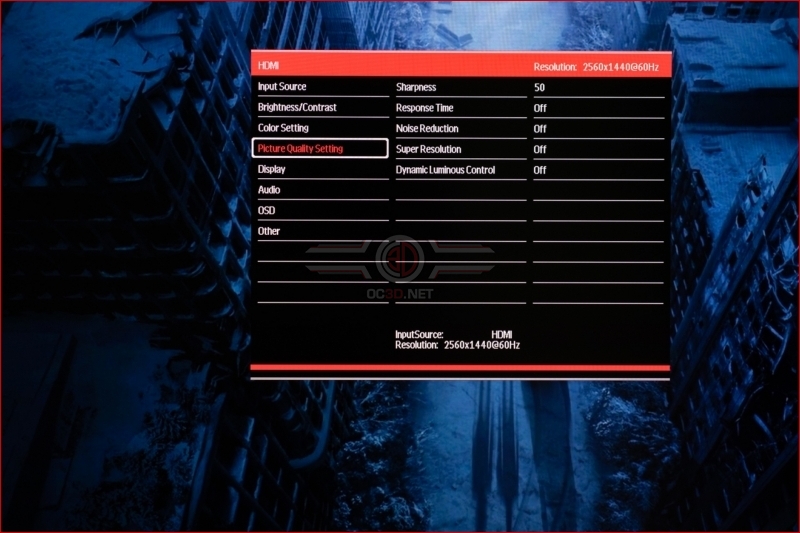Select the Dynamic Luminous Control setting
Image resolution: width=800 pixels, height=533 pixels.
click(445, 170)
